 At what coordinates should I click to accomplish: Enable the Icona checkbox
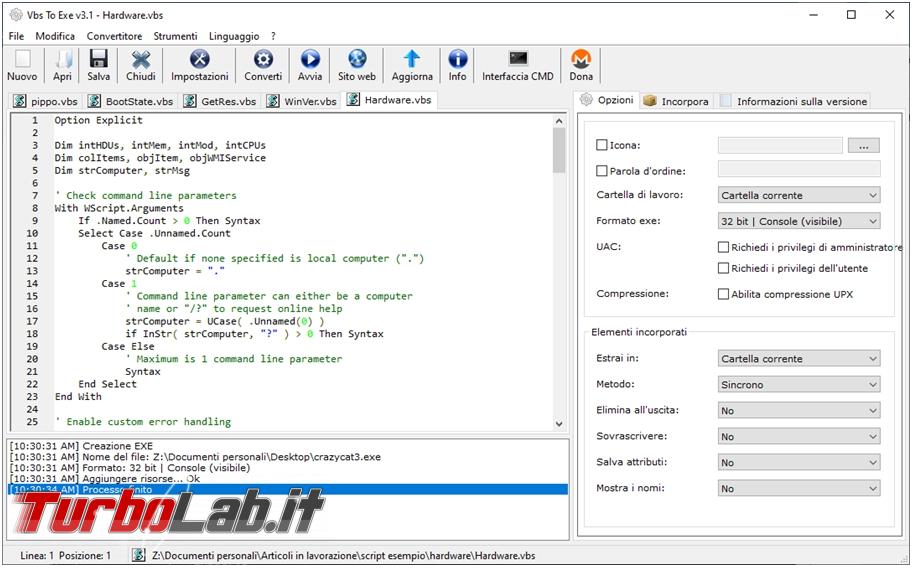(602, 145)
